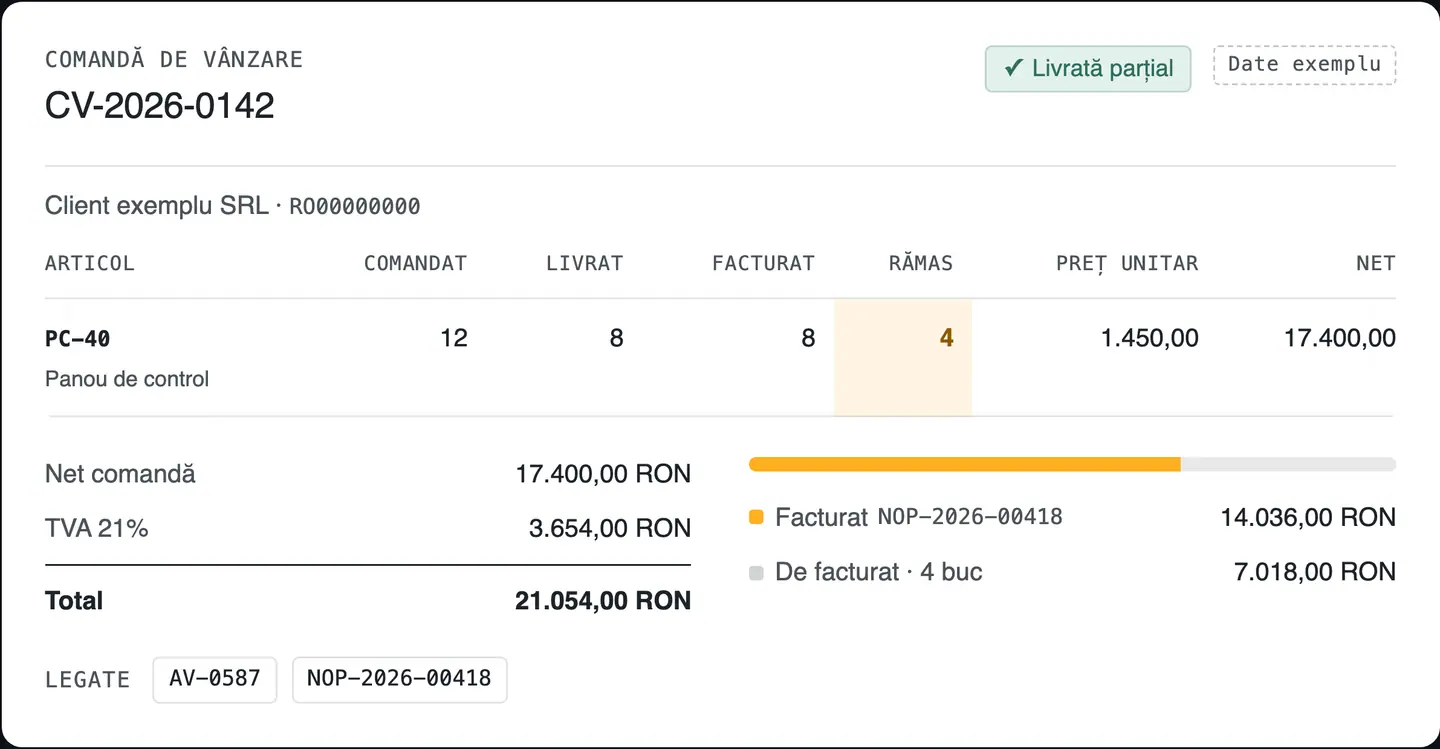Select the Date exemplu tag
1440x749 pixels.
point(1304,65)
